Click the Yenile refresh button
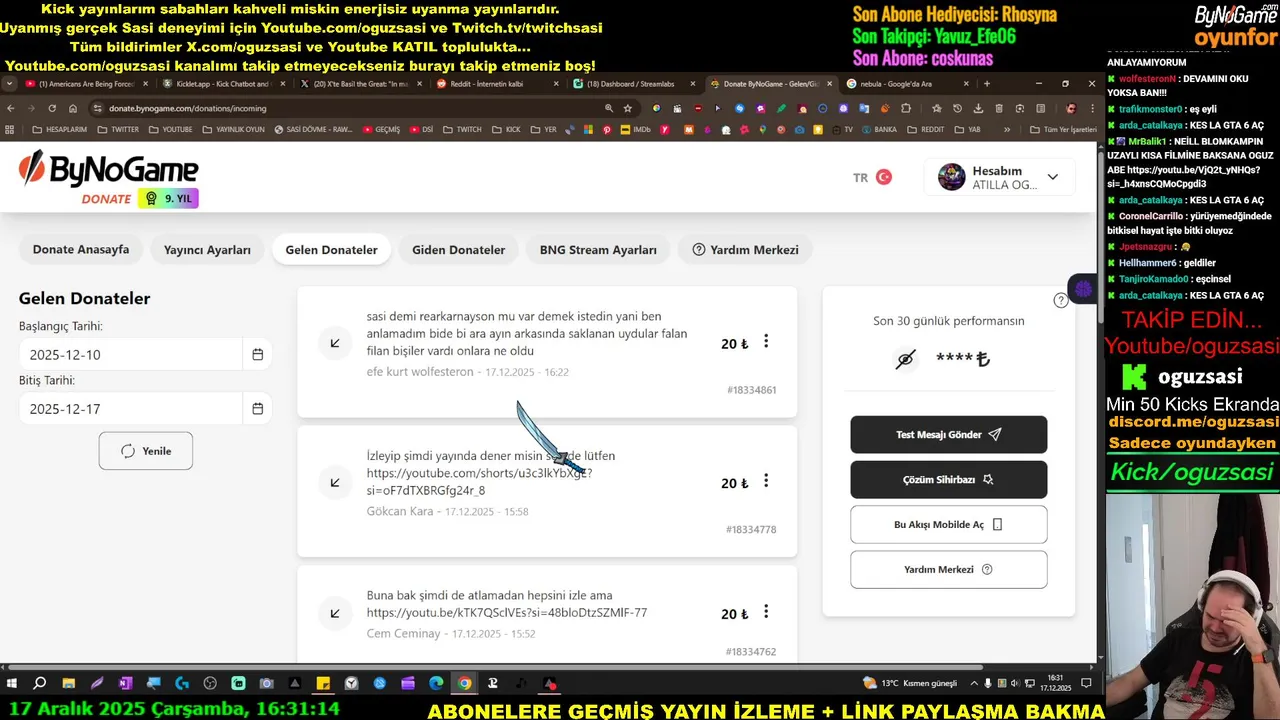Image resolution: width=1280 pixels, height=720 pixels. (146, 451)
